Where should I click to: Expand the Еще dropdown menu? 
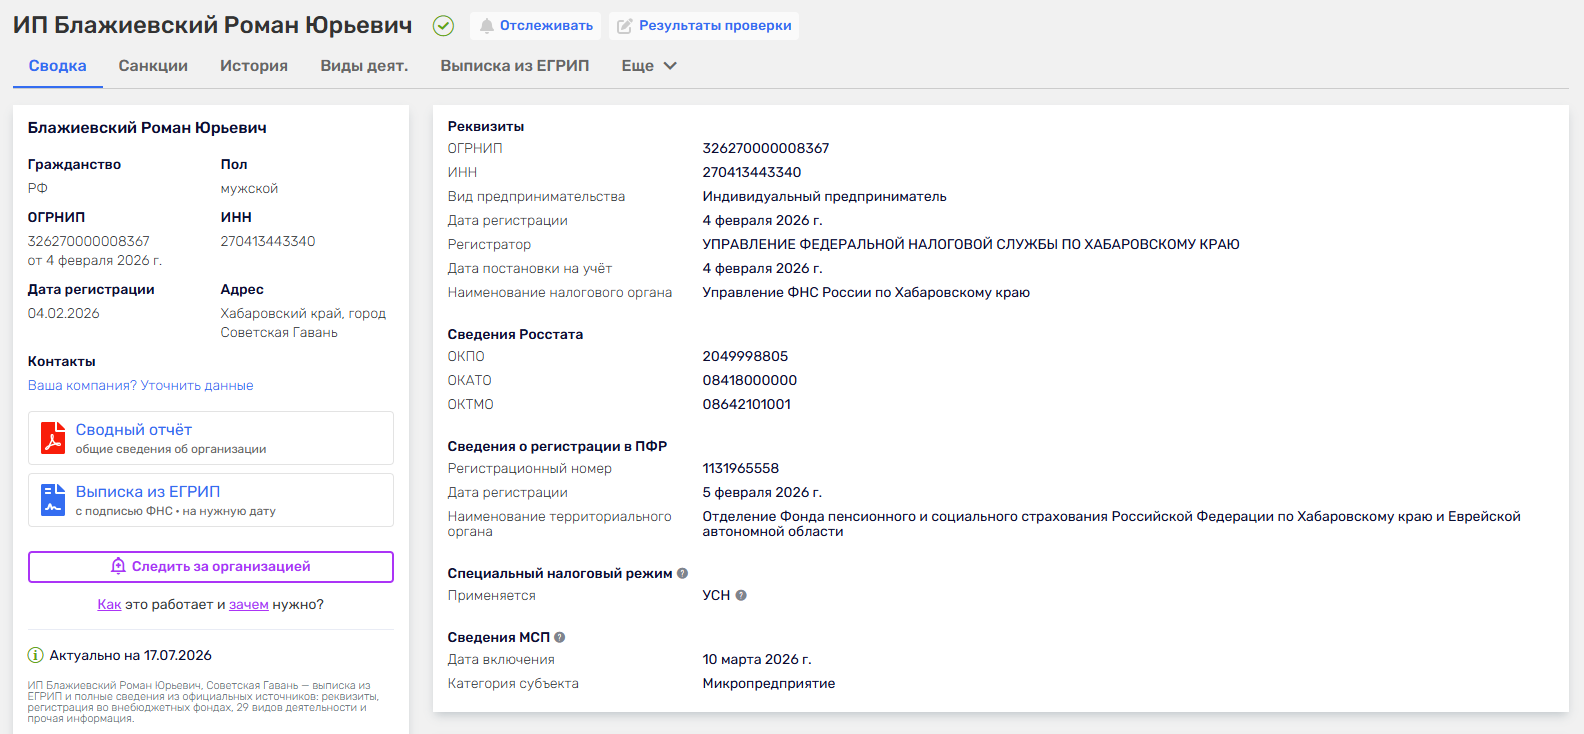tap(649, 66)
